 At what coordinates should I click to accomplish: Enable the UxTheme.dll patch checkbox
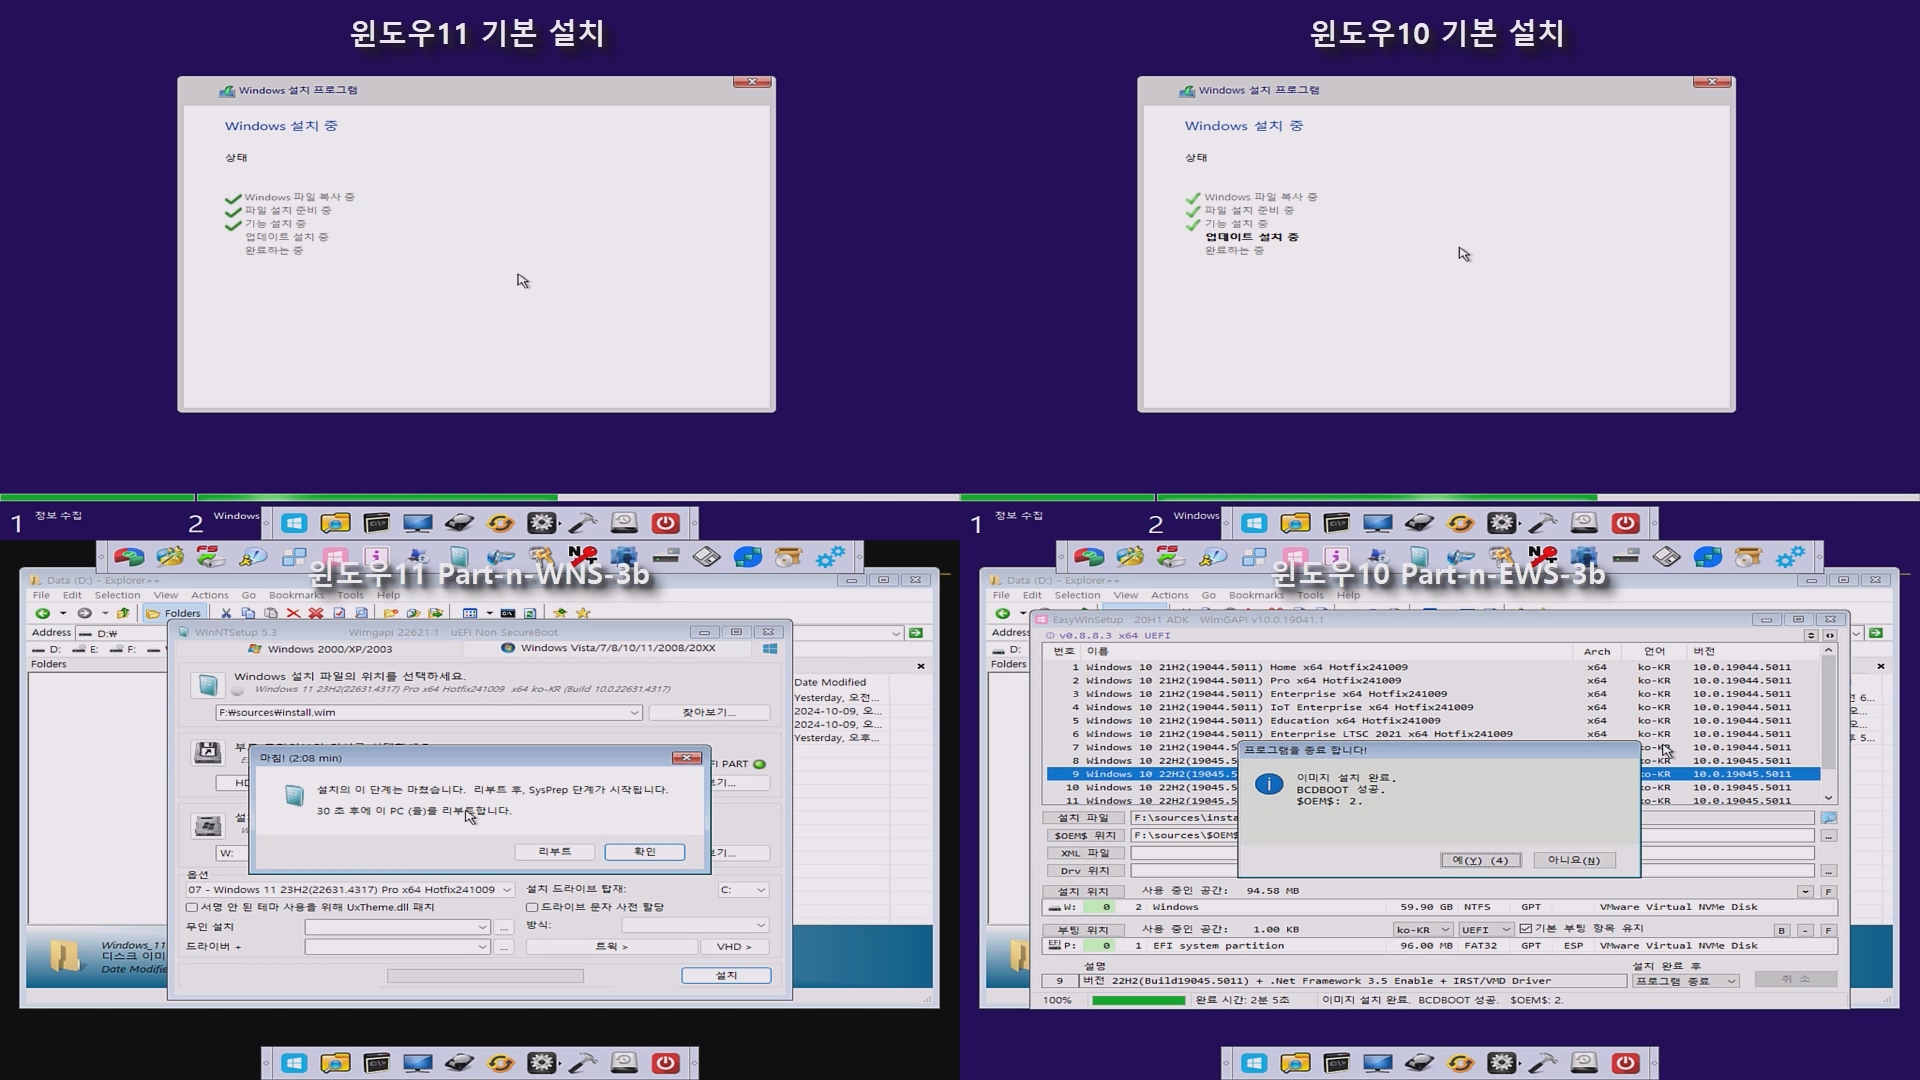[x=192, y=907]
